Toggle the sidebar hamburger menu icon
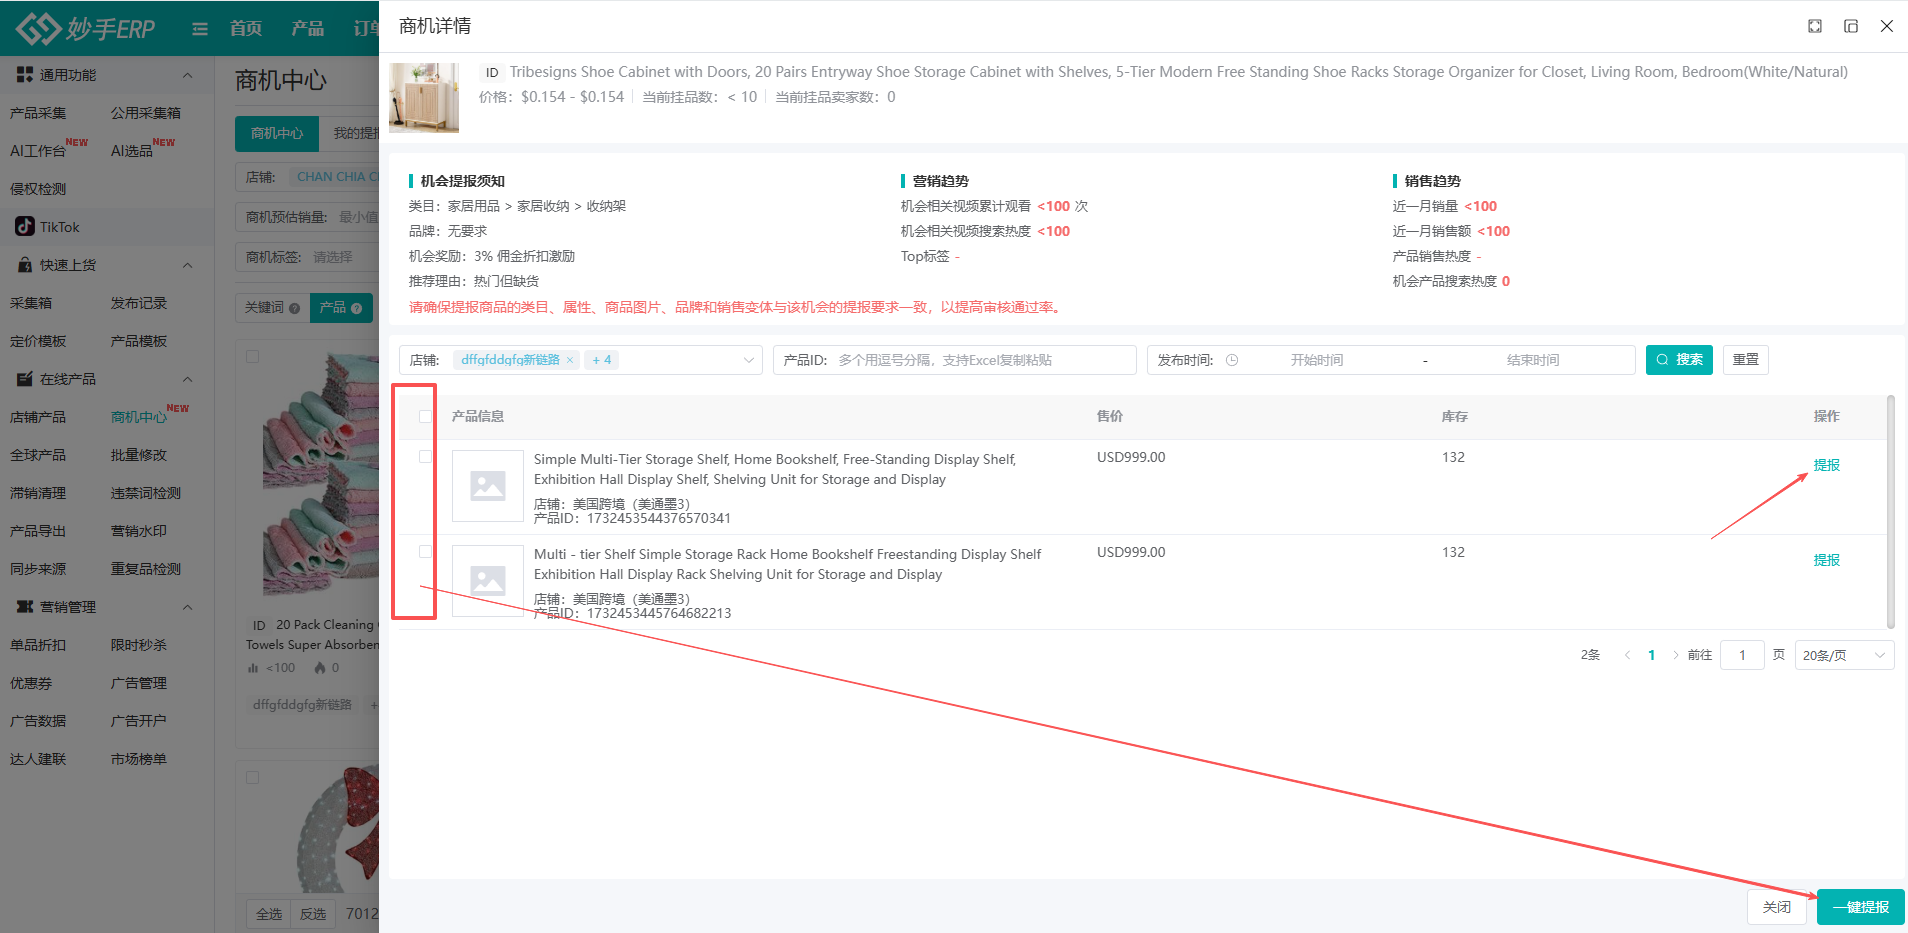The image size is (1908, 933). pyautogui.click(x=200, y=29)
